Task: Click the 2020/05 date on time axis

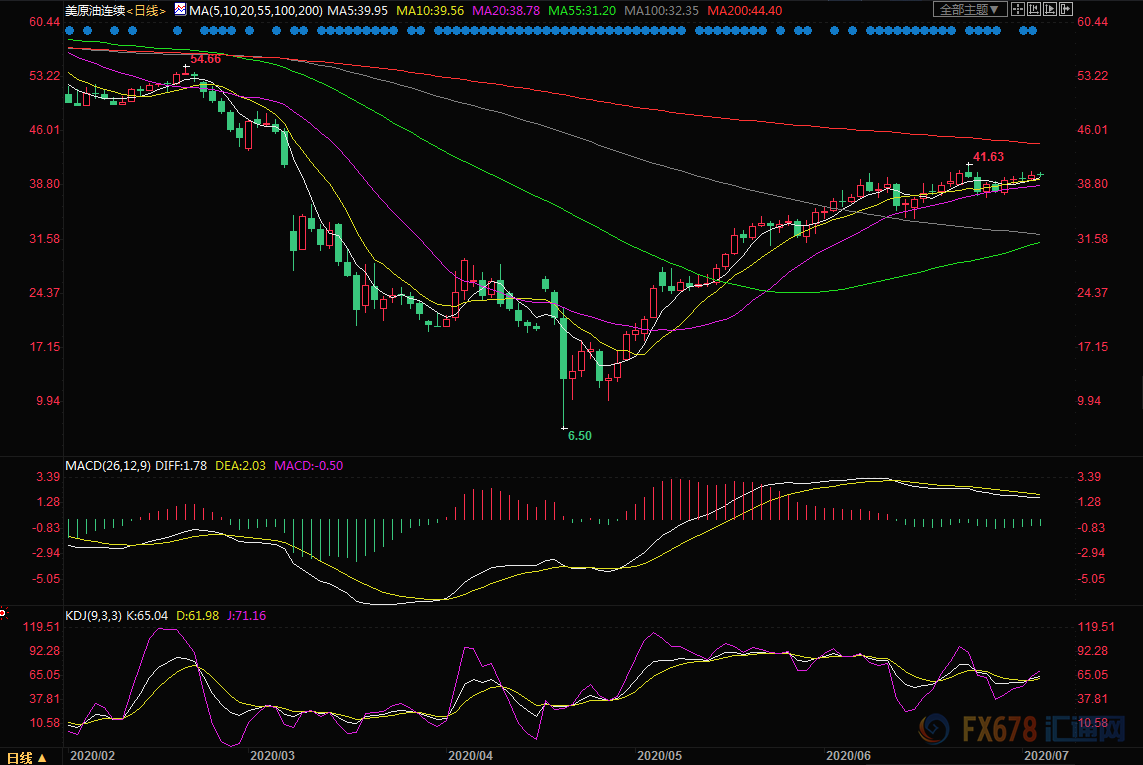Action: coord(659,757)
